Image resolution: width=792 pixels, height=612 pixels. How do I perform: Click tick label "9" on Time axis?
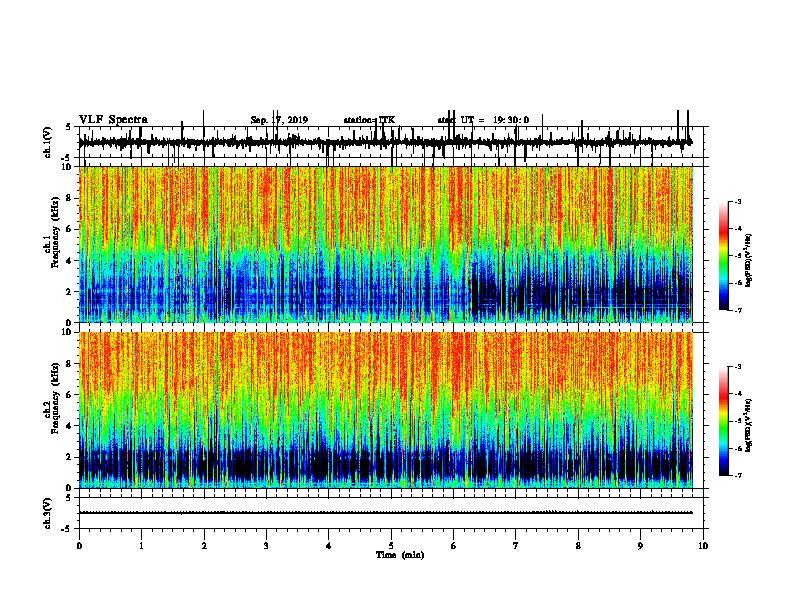pyautogui.click(x=640, y=546)
